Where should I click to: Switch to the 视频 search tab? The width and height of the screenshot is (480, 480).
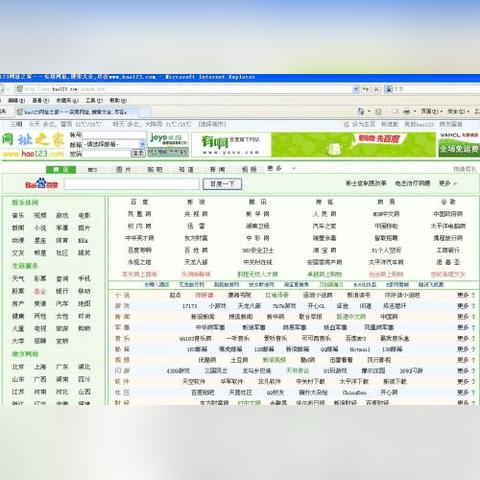pos(249,170)
